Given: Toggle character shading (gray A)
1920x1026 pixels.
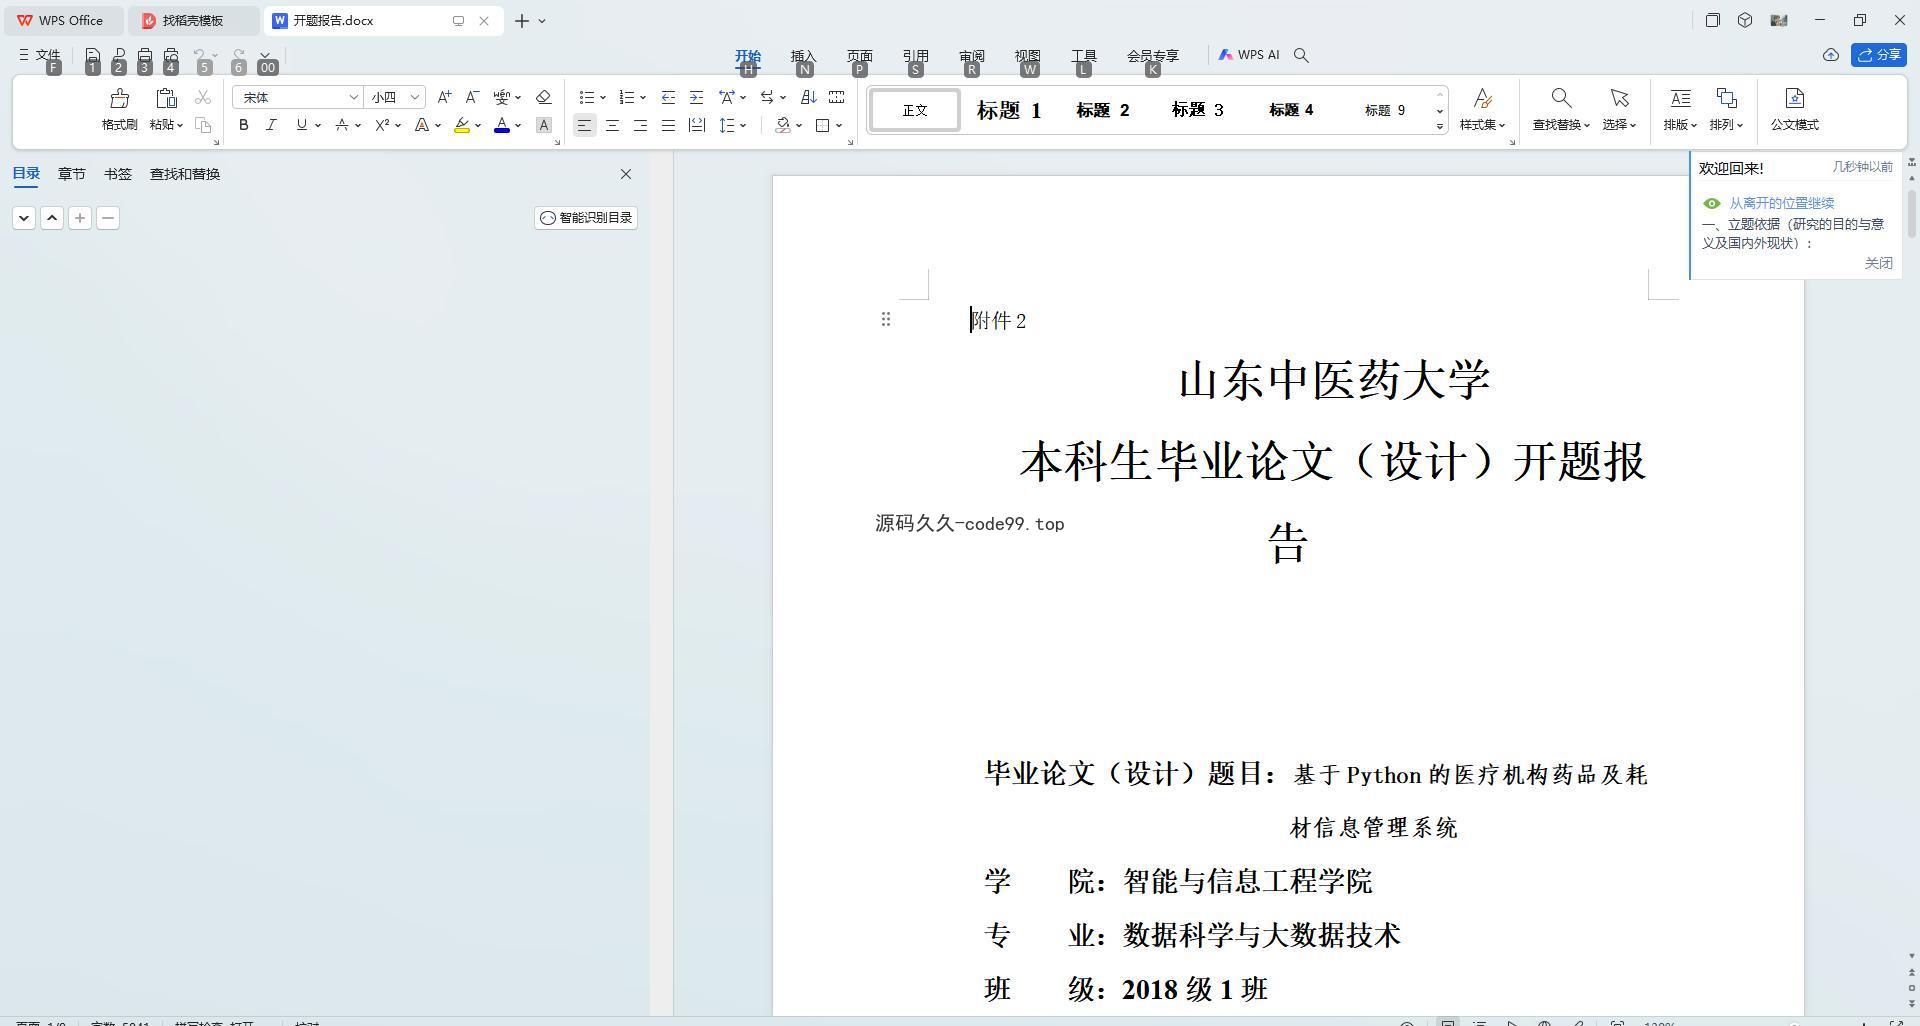Looking at the screenshot, I should click(544, 125).
